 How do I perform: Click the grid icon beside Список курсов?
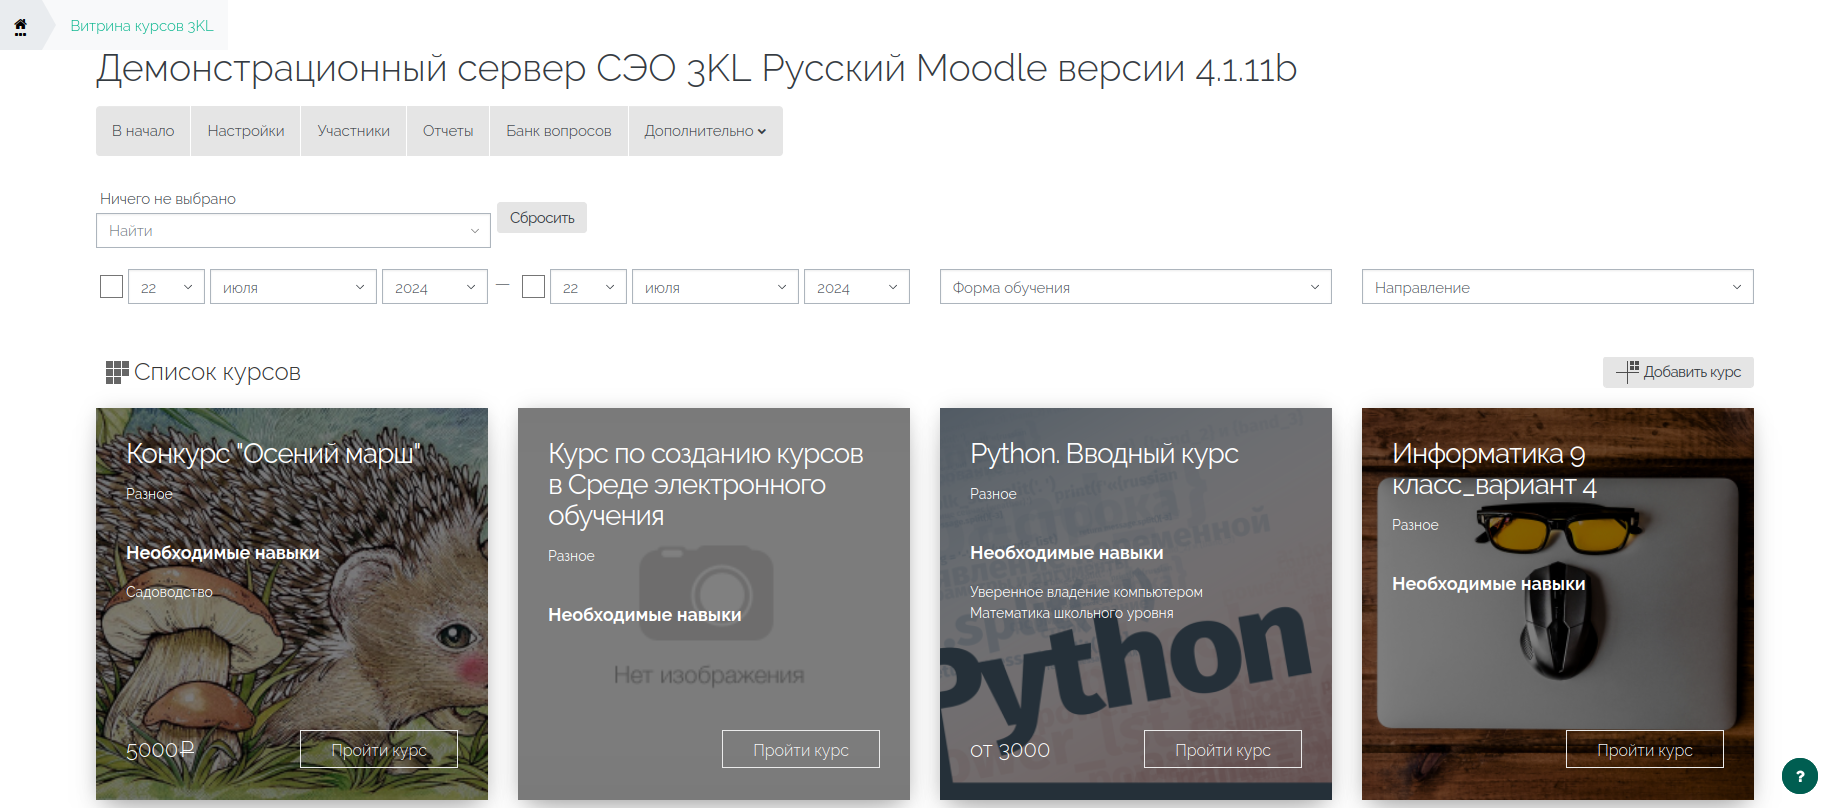click(117, 372)
